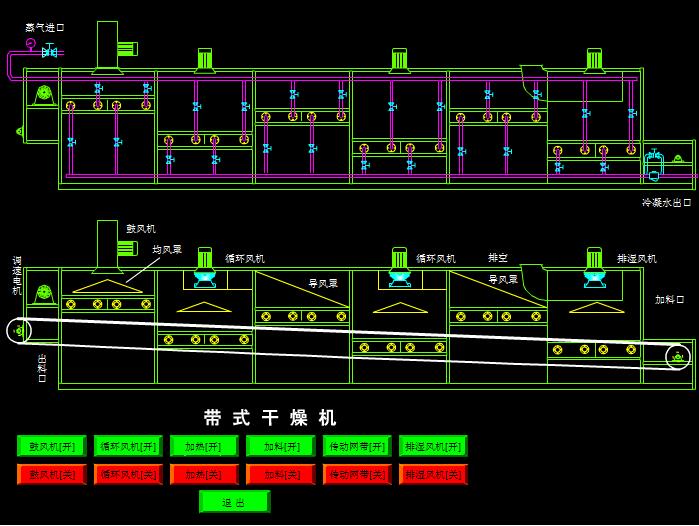
Task: Click the 加料口 label
Action: point(670,300)
